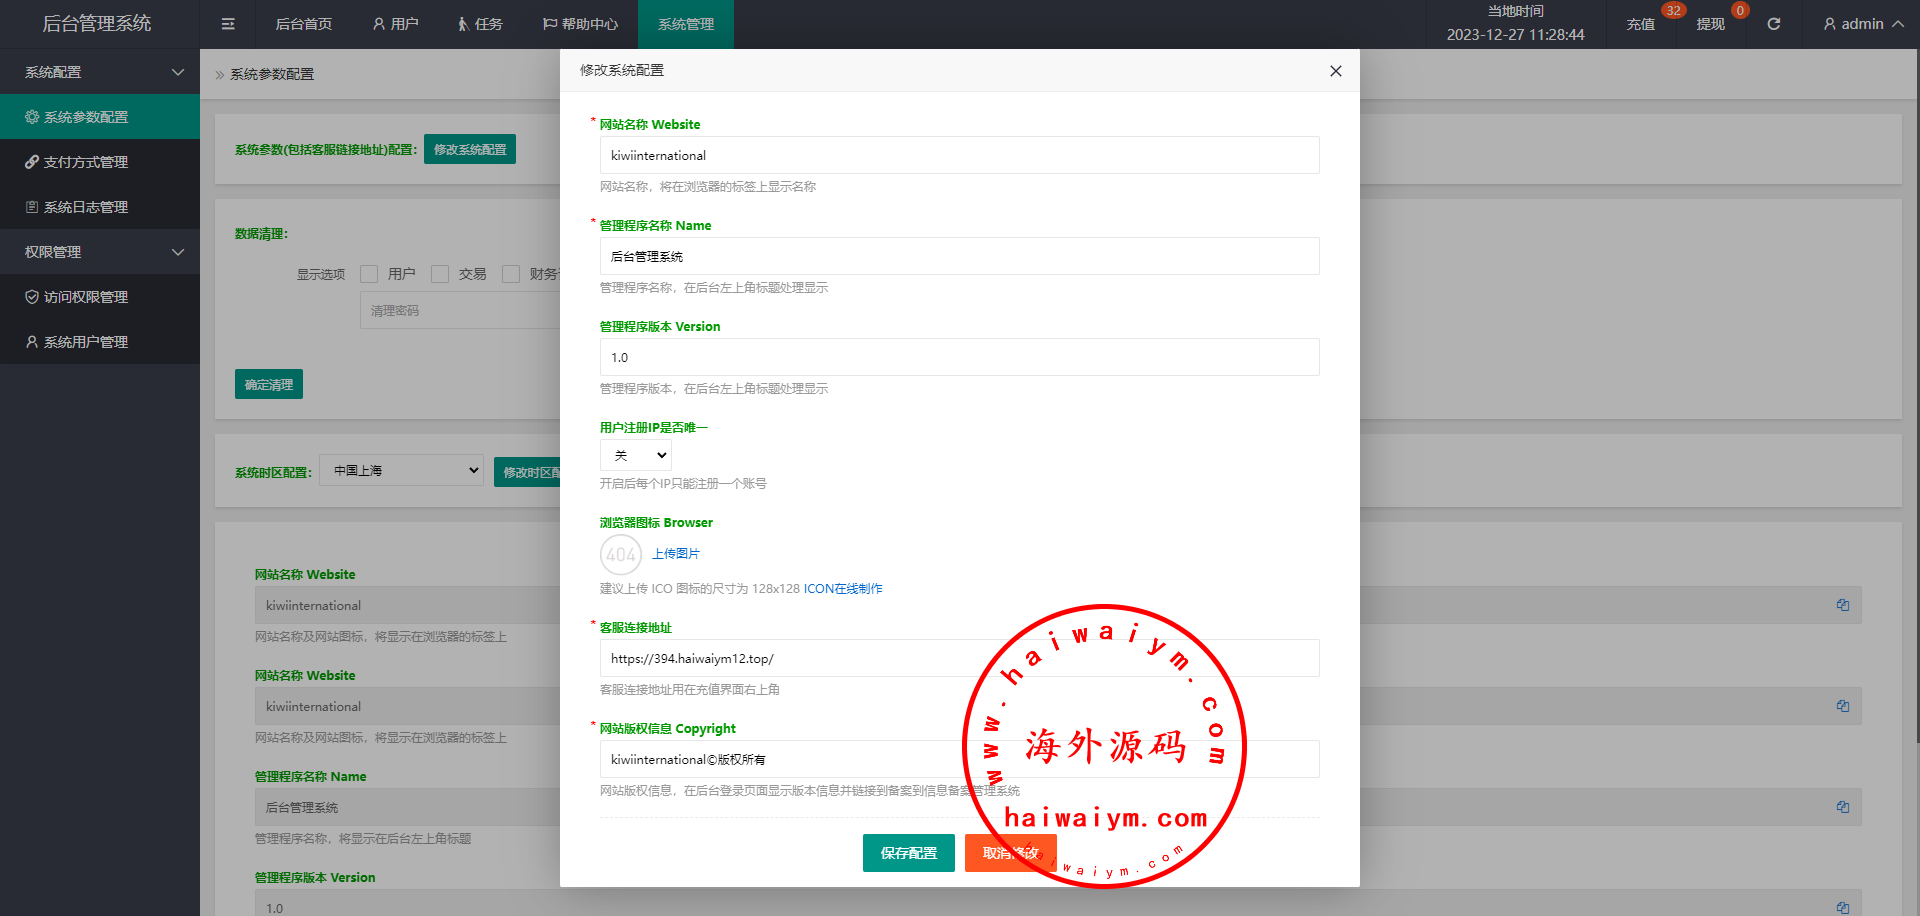Open the 中国上海 timezone dropdown
Viewport: 1920px width, 916px height.
401,470
